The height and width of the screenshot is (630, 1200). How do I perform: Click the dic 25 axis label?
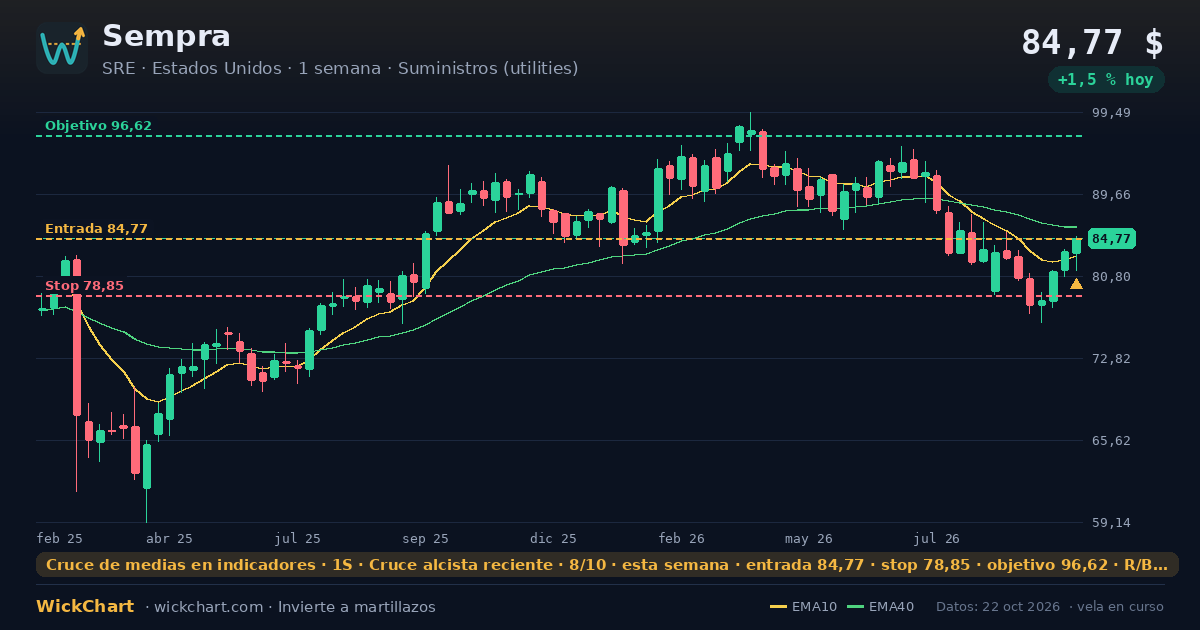[554, 538]
